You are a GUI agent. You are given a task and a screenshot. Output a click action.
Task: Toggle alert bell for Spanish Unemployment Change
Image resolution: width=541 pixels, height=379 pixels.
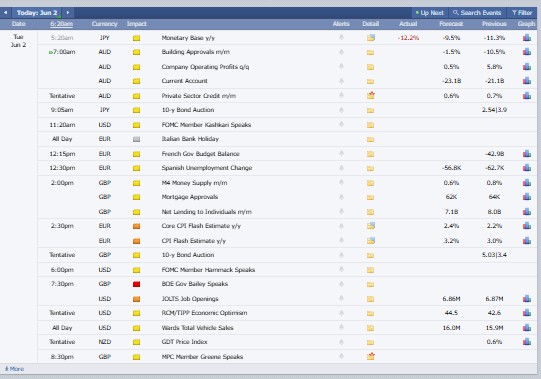pos(341,168)
